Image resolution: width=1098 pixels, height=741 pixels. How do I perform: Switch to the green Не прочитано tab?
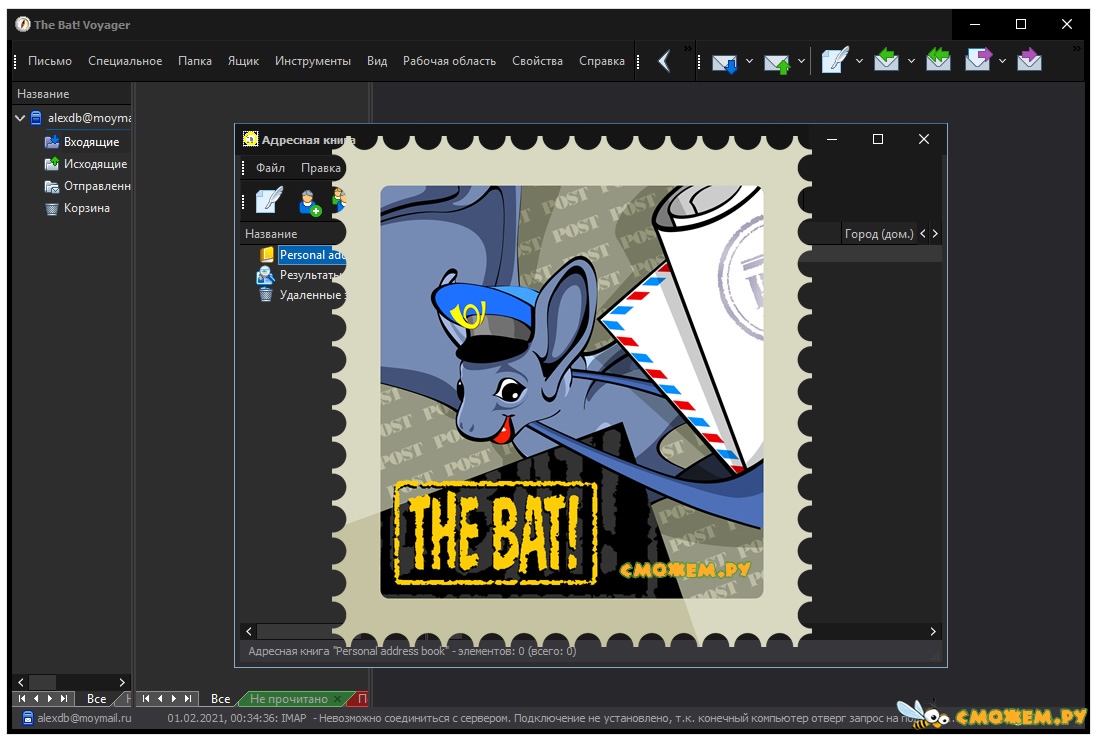point(289,699)
